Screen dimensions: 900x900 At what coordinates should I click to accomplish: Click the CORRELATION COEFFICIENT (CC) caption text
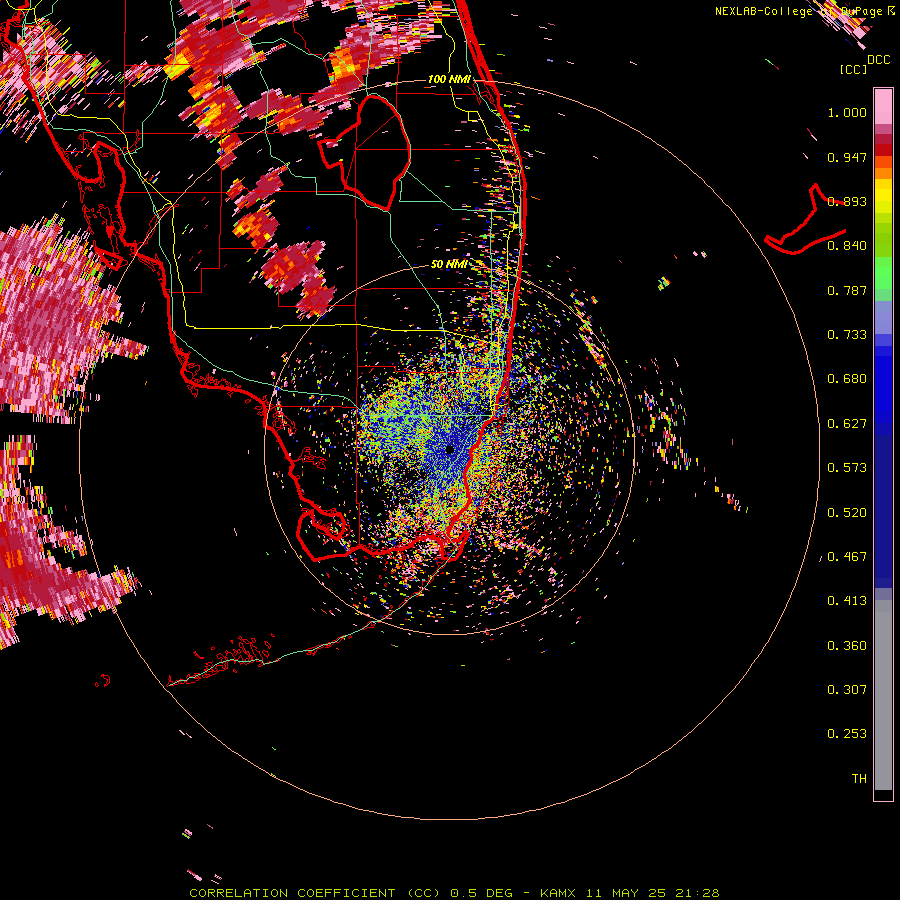pyautogui.click(x=317, y=893)
